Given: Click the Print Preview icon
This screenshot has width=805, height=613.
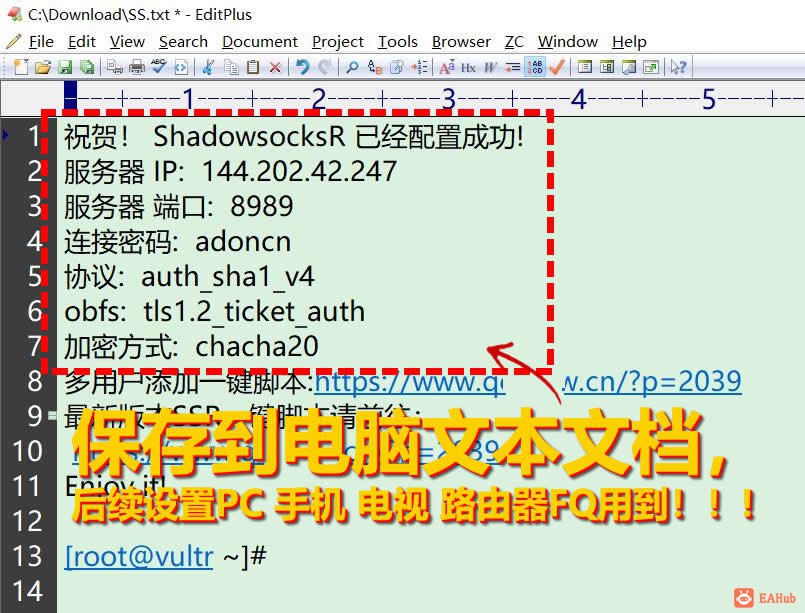Looking at the screenshot, I should click(114, 67).
